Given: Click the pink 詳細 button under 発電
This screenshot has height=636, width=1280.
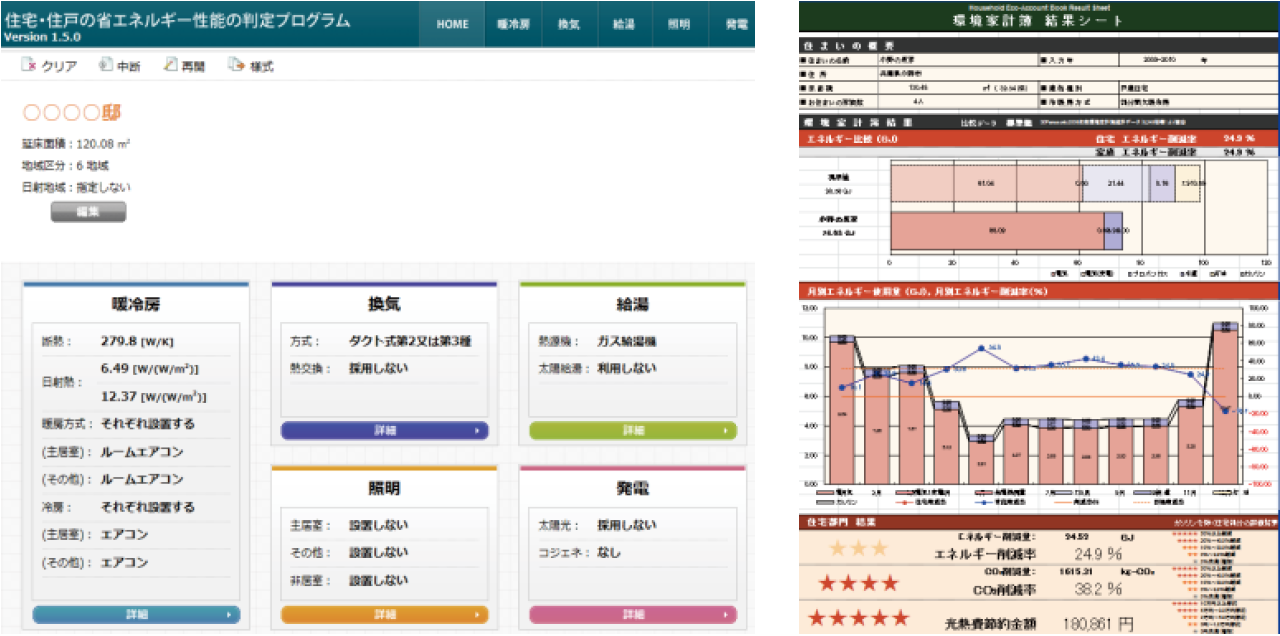Looking at the screenshot, I should [632, 614].
